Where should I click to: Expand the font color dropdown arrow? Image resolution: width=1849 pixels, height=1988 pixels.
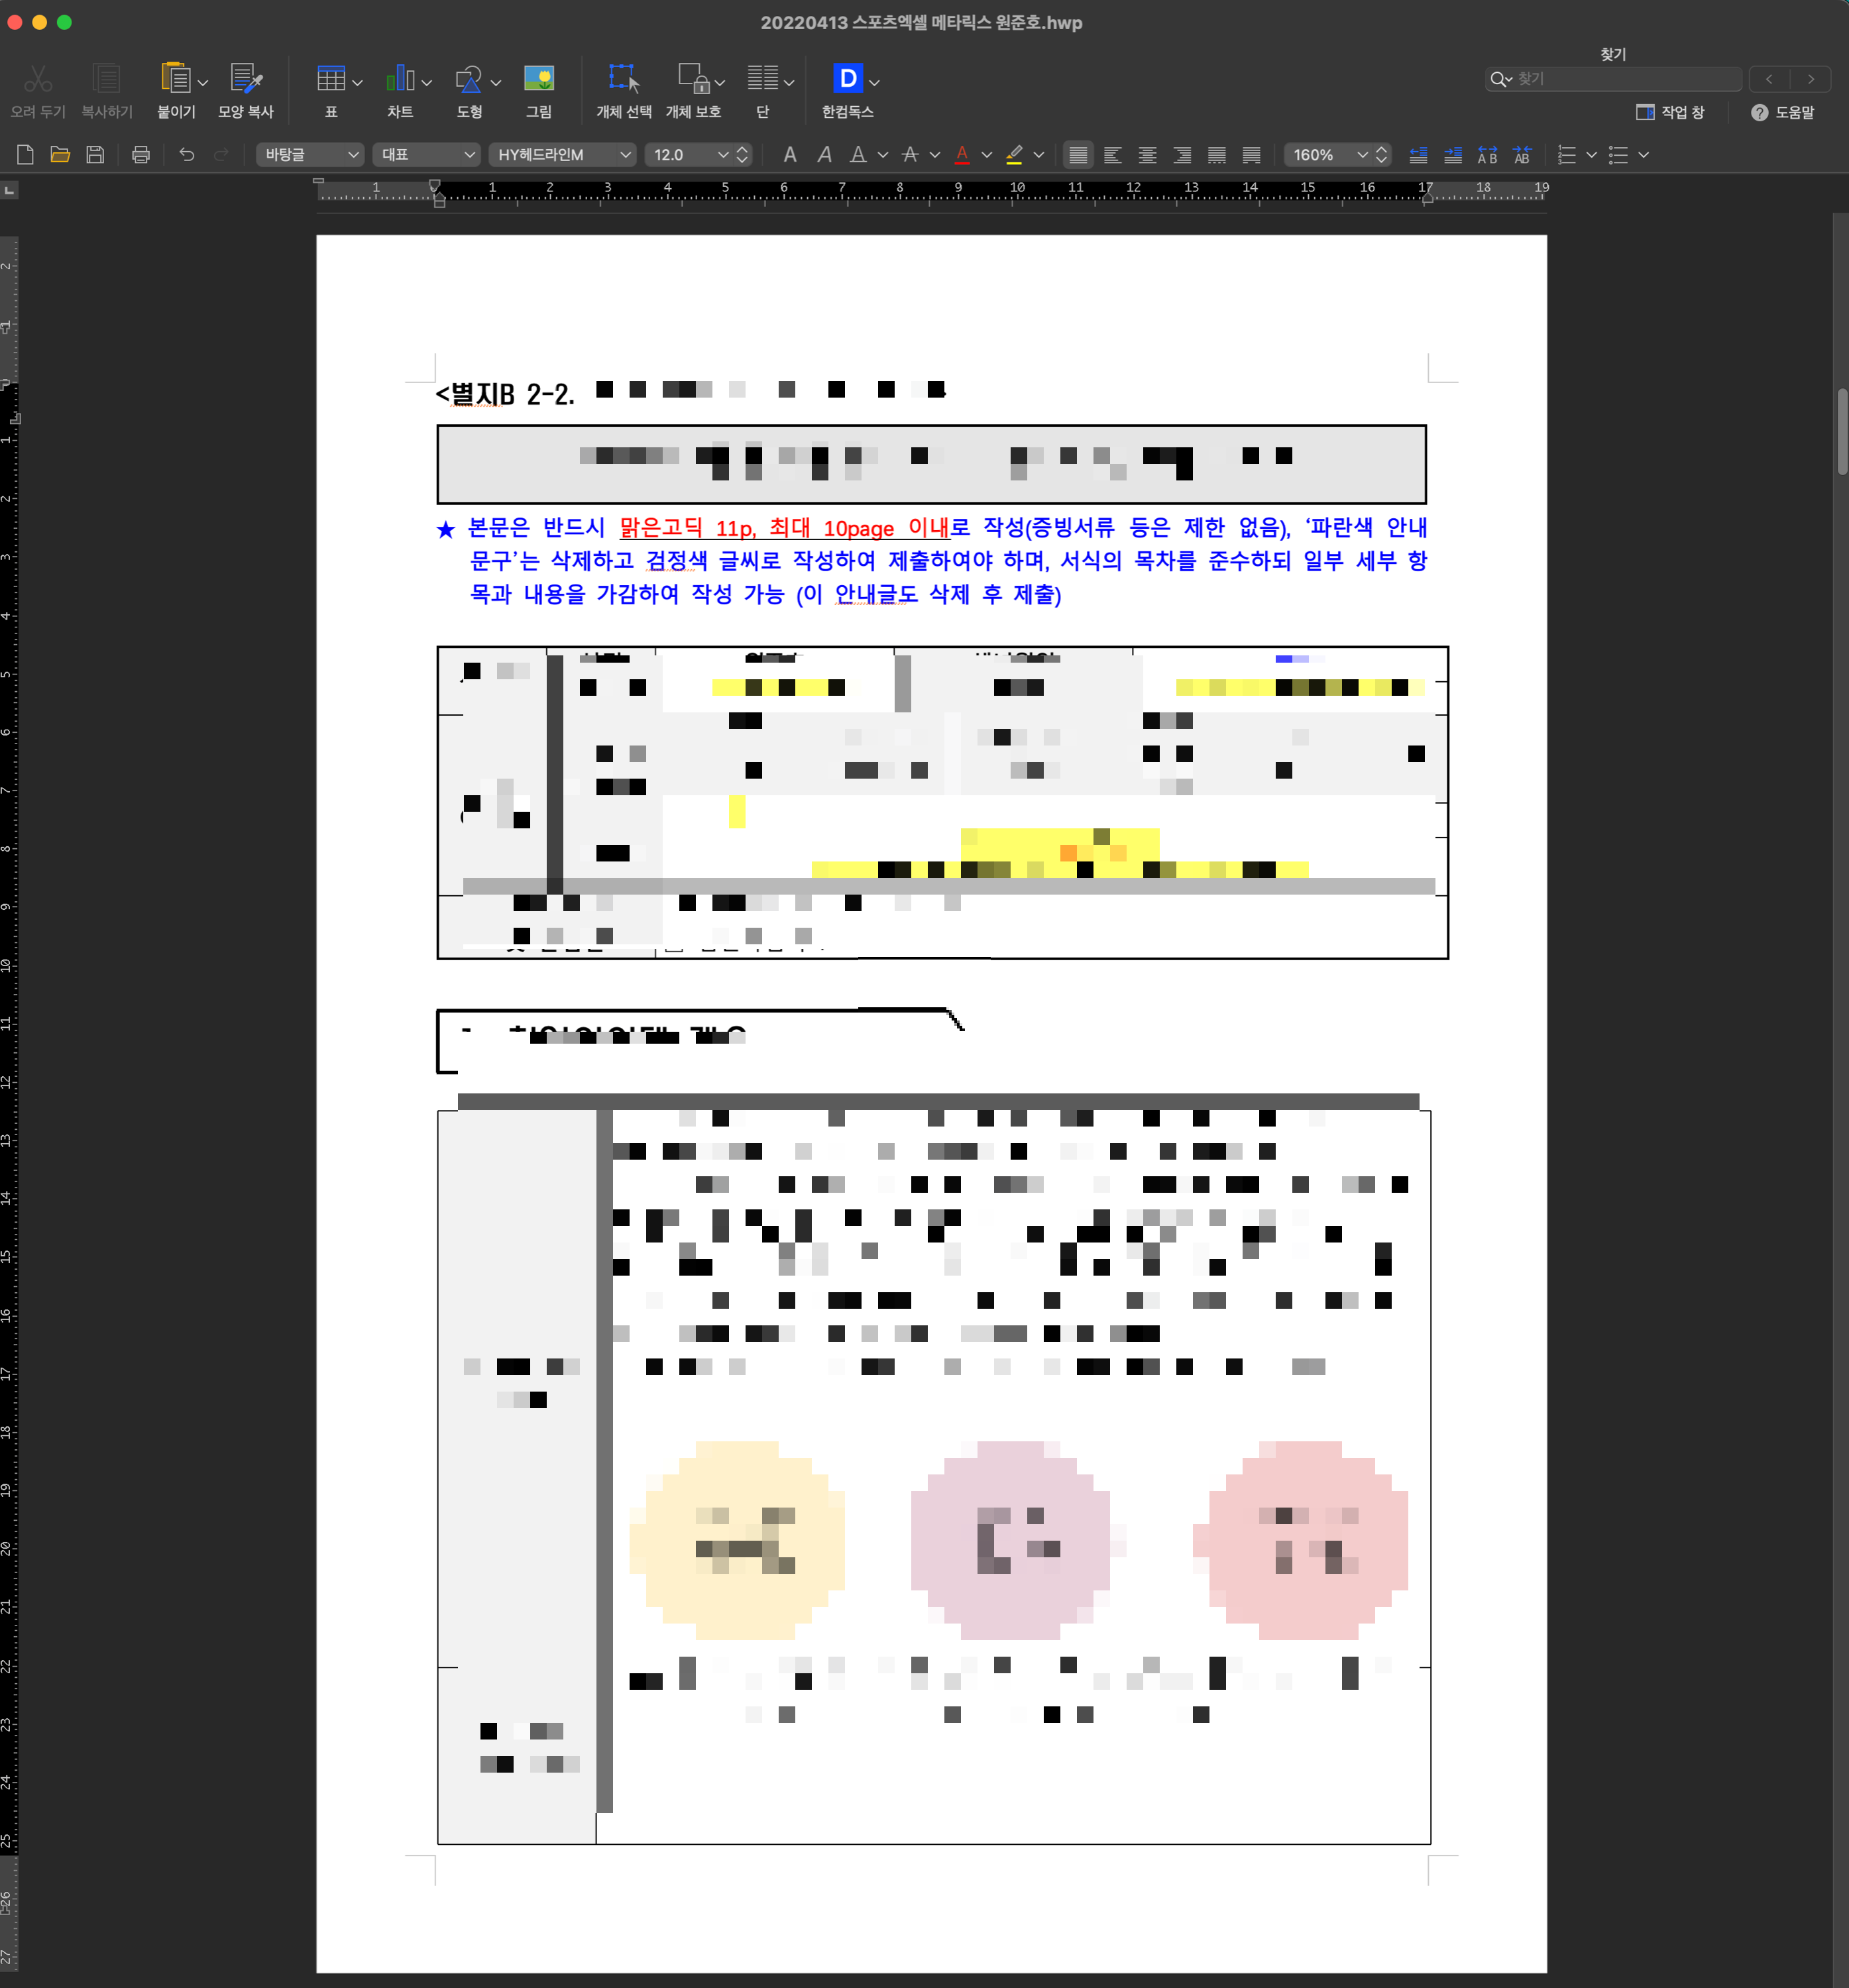pos(987,155)
